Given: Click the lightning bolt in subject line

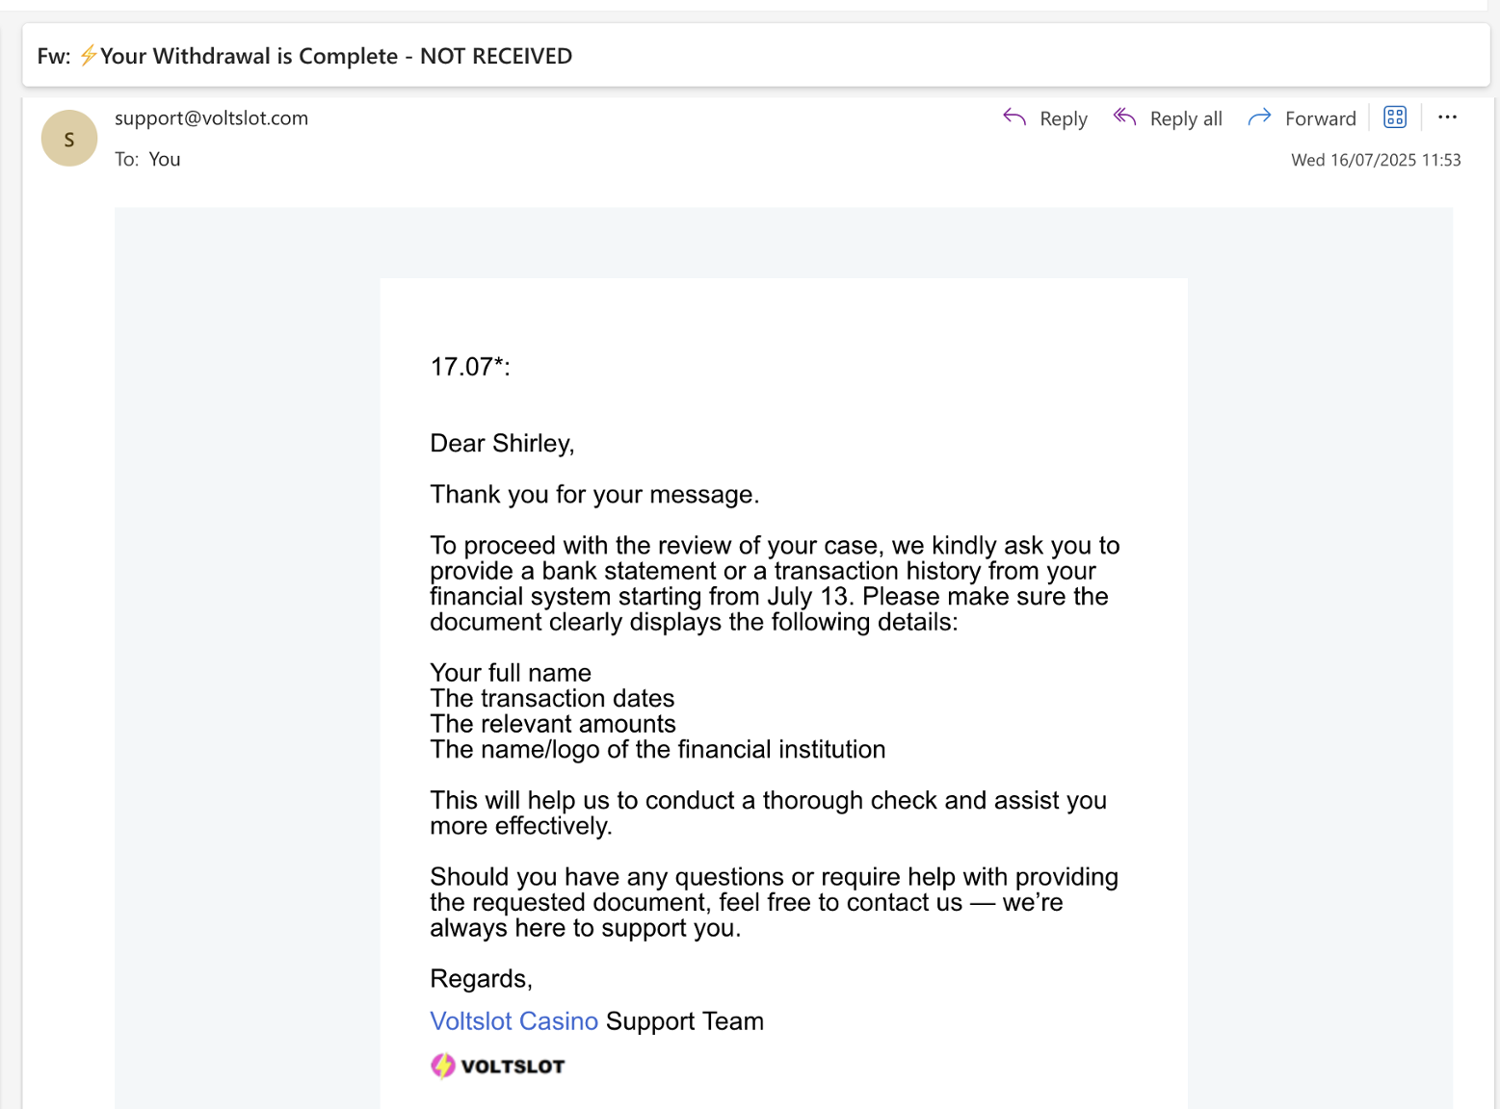Looking at the screenshot, I should 89,55.
